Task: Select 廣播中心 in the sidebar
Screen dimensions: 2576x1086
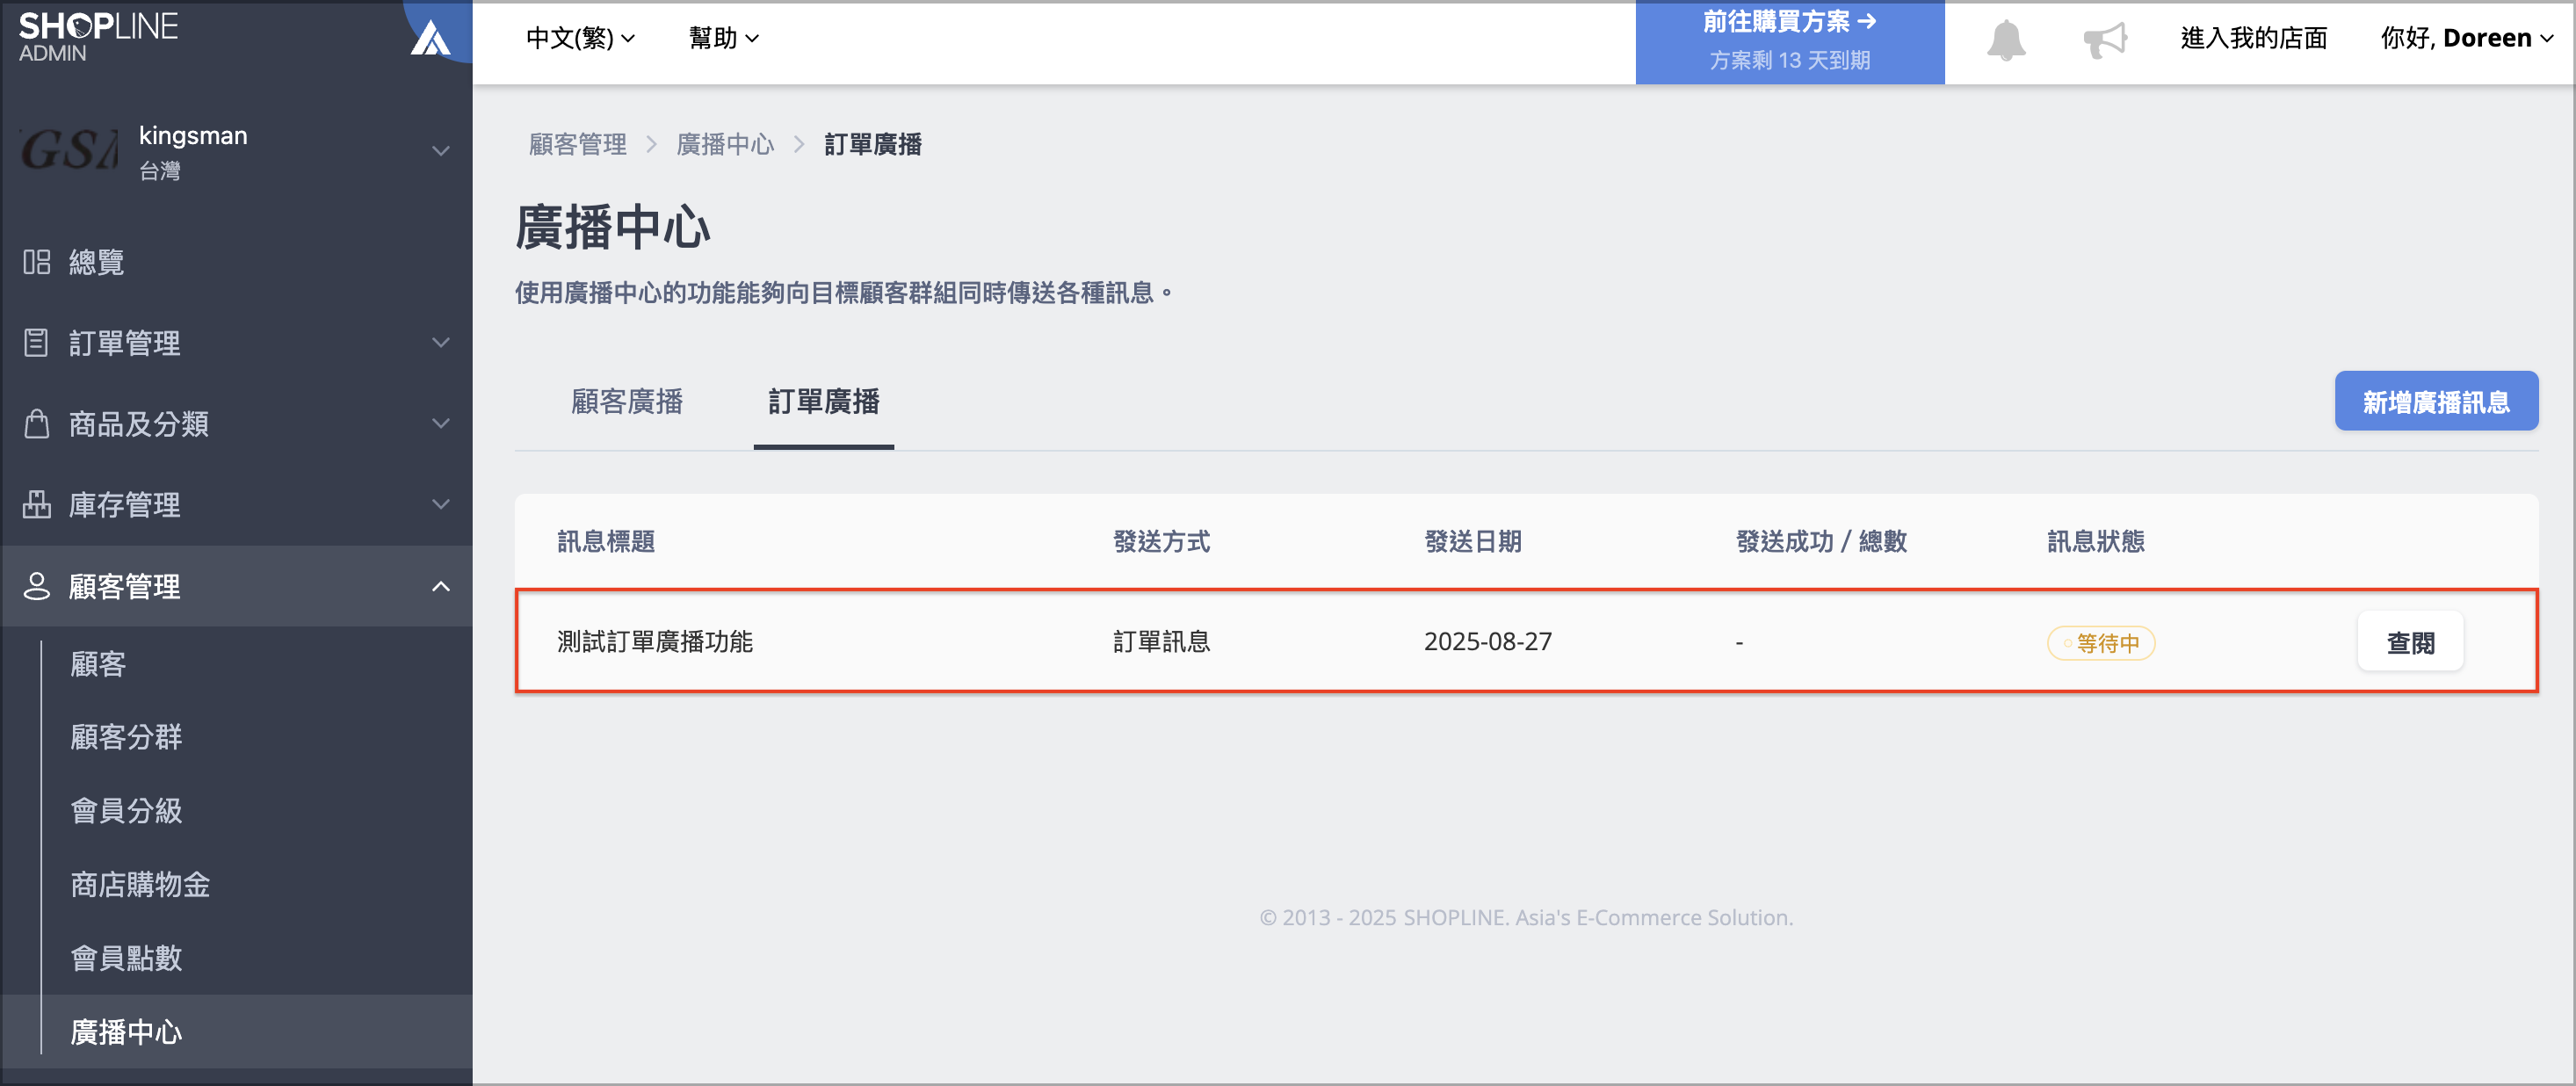Action: click(x=126, y=1032)
